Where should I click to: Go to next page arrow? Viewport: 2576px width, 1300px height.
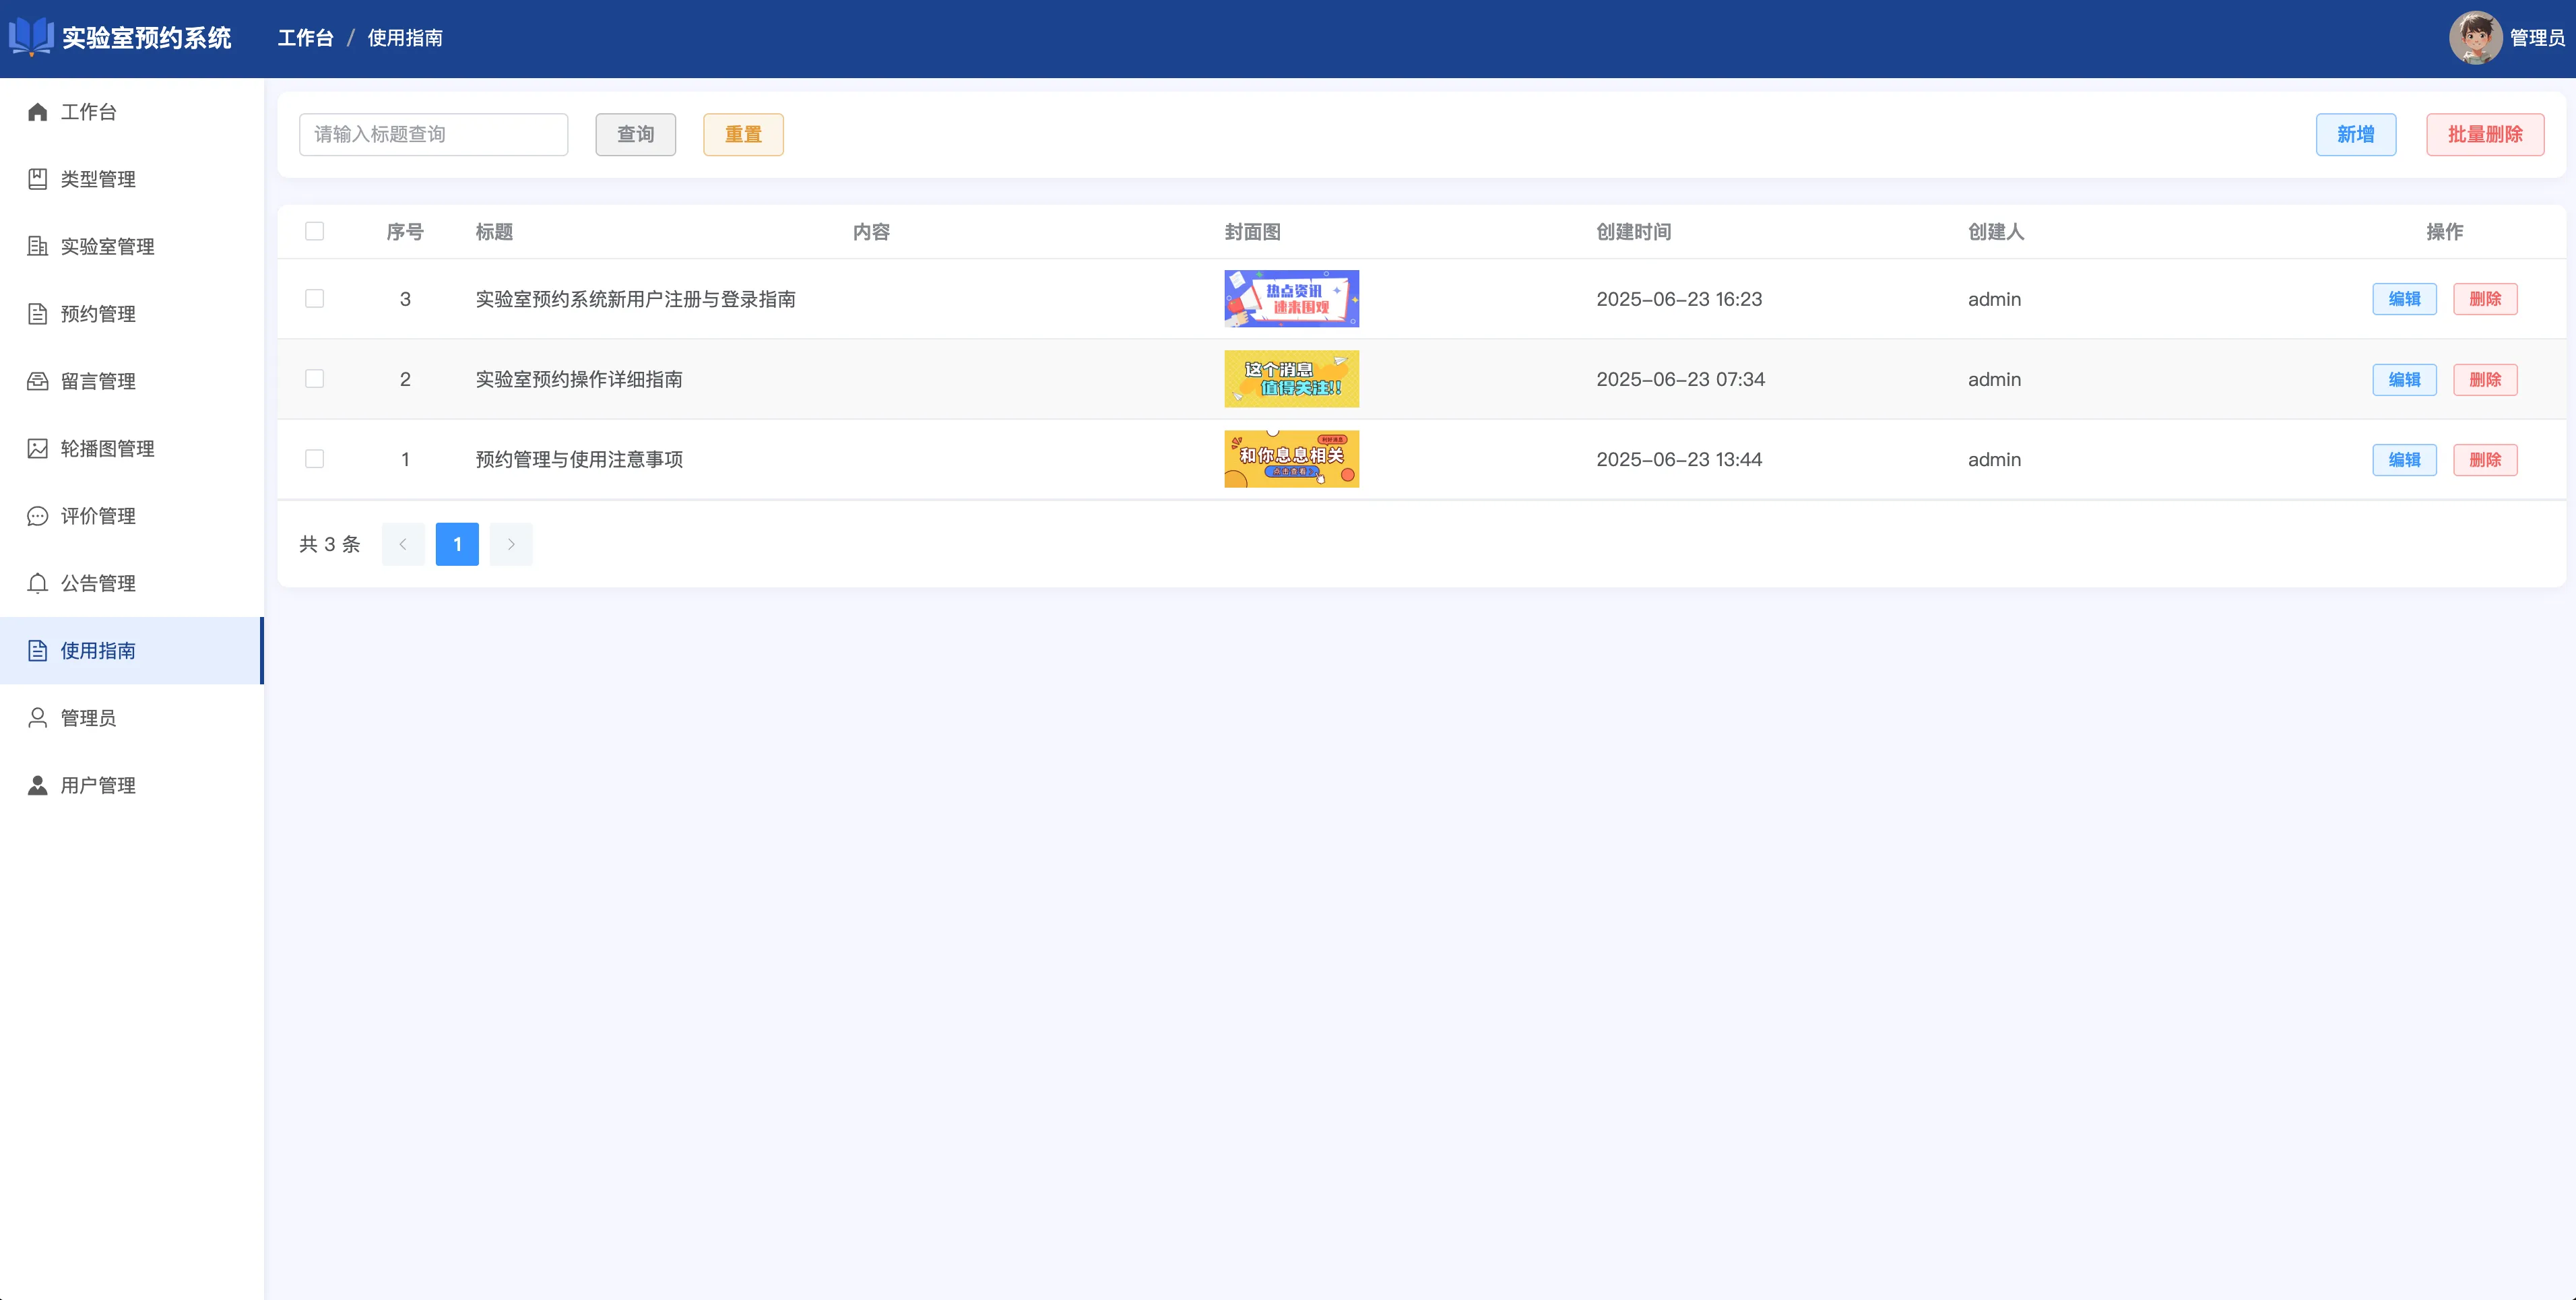pyautogui.click(x=511, y=544)
